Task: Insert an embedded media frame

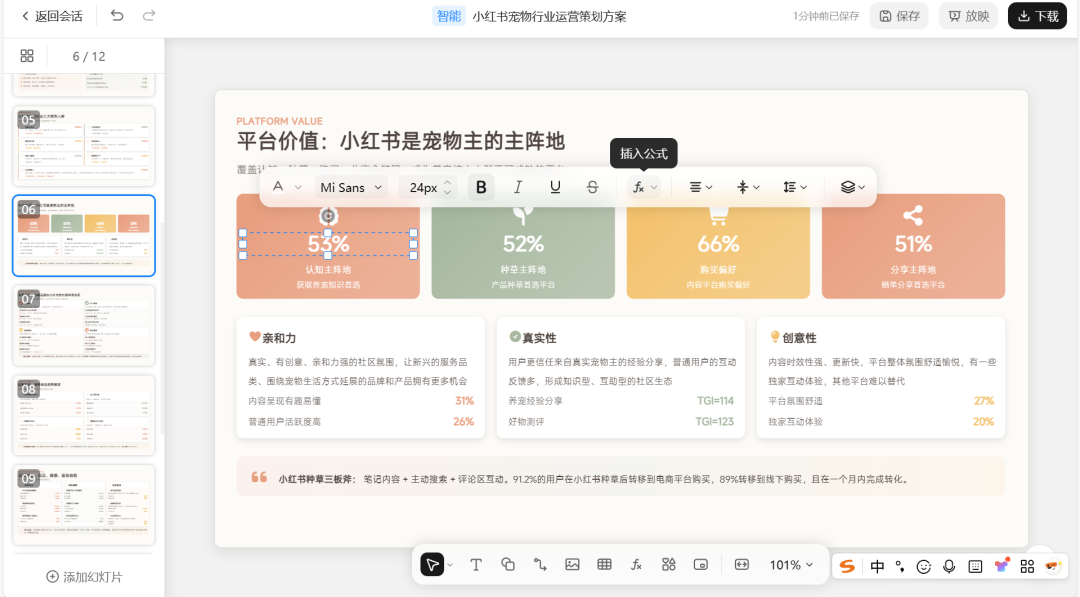Action: [x=700, y=565]
